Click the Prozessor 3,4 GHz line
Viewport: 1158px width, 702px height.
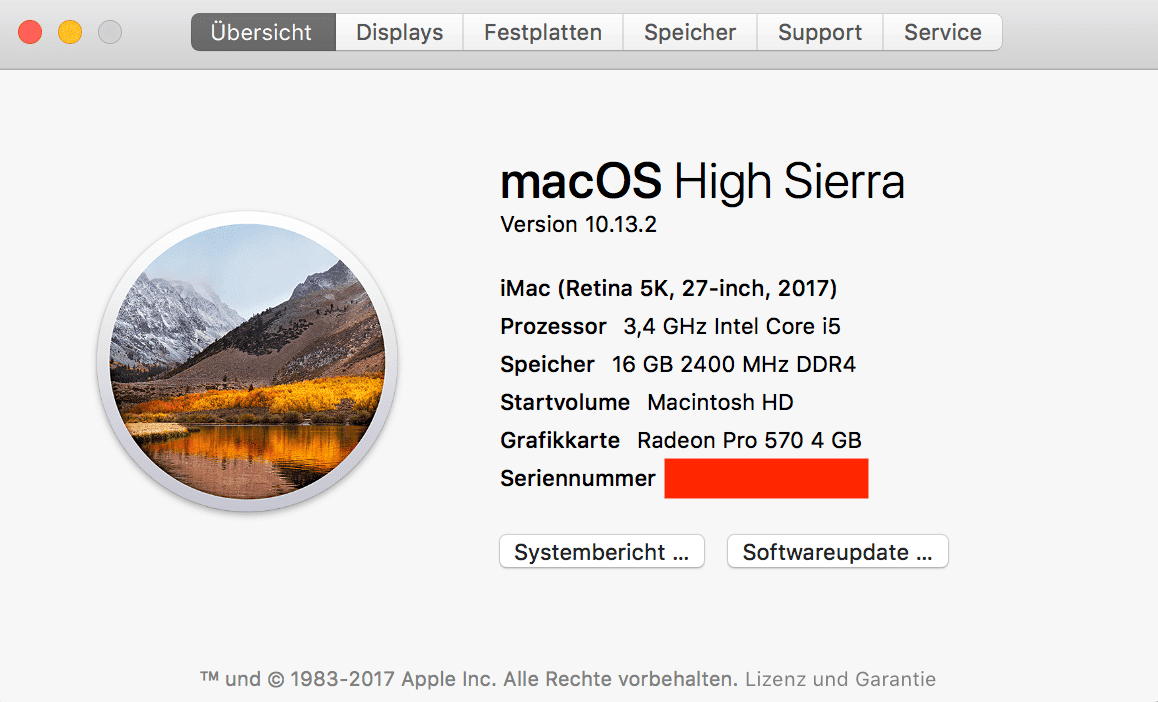tap(670, 326)
